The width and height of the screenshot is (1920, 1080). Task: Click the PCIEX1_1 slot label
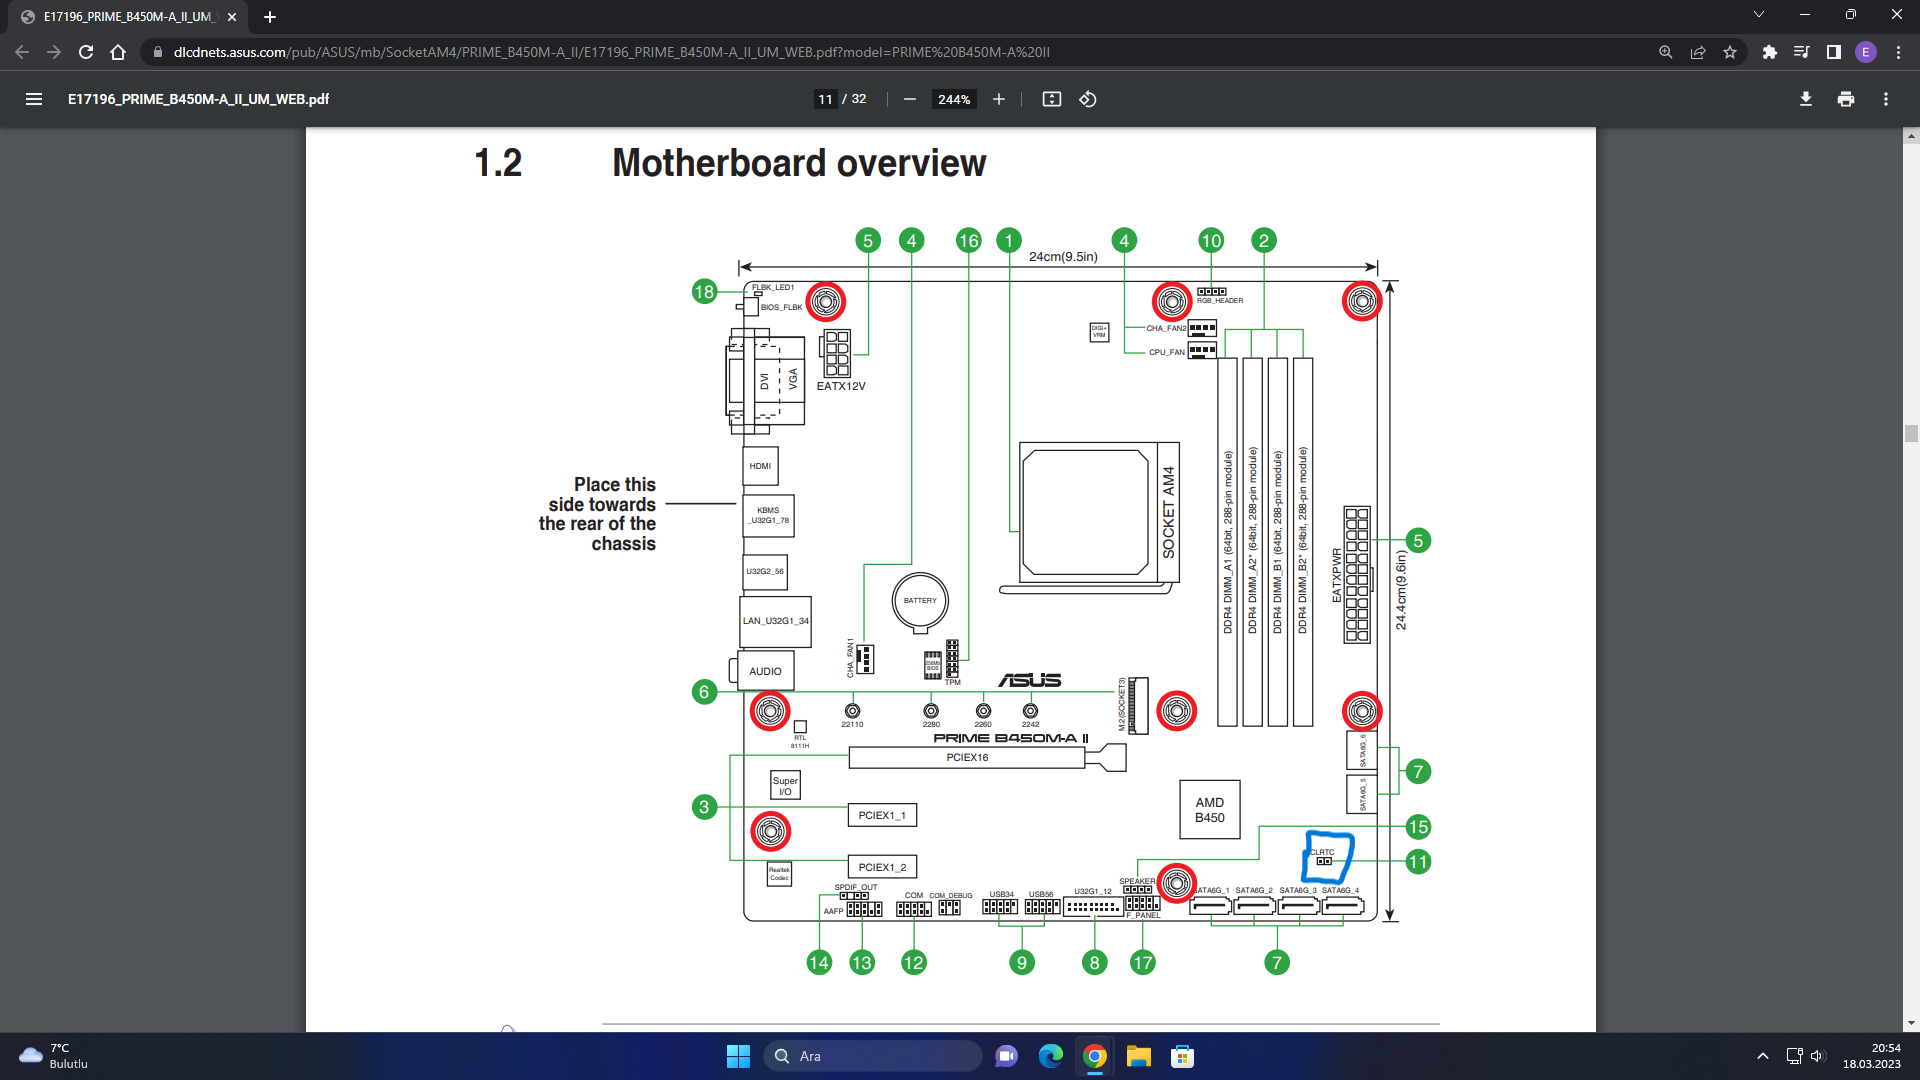[882, 815]
